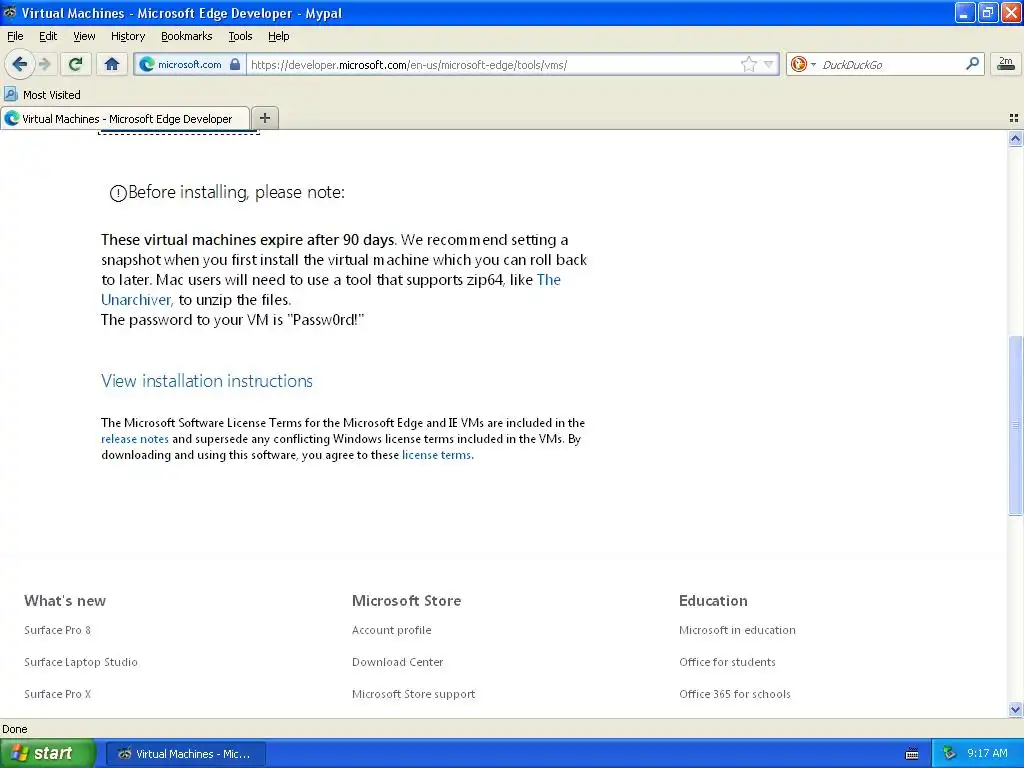This screenshot has height=768, width=1024.
Task: Open the Windows start menu
Action: (47, 754)
